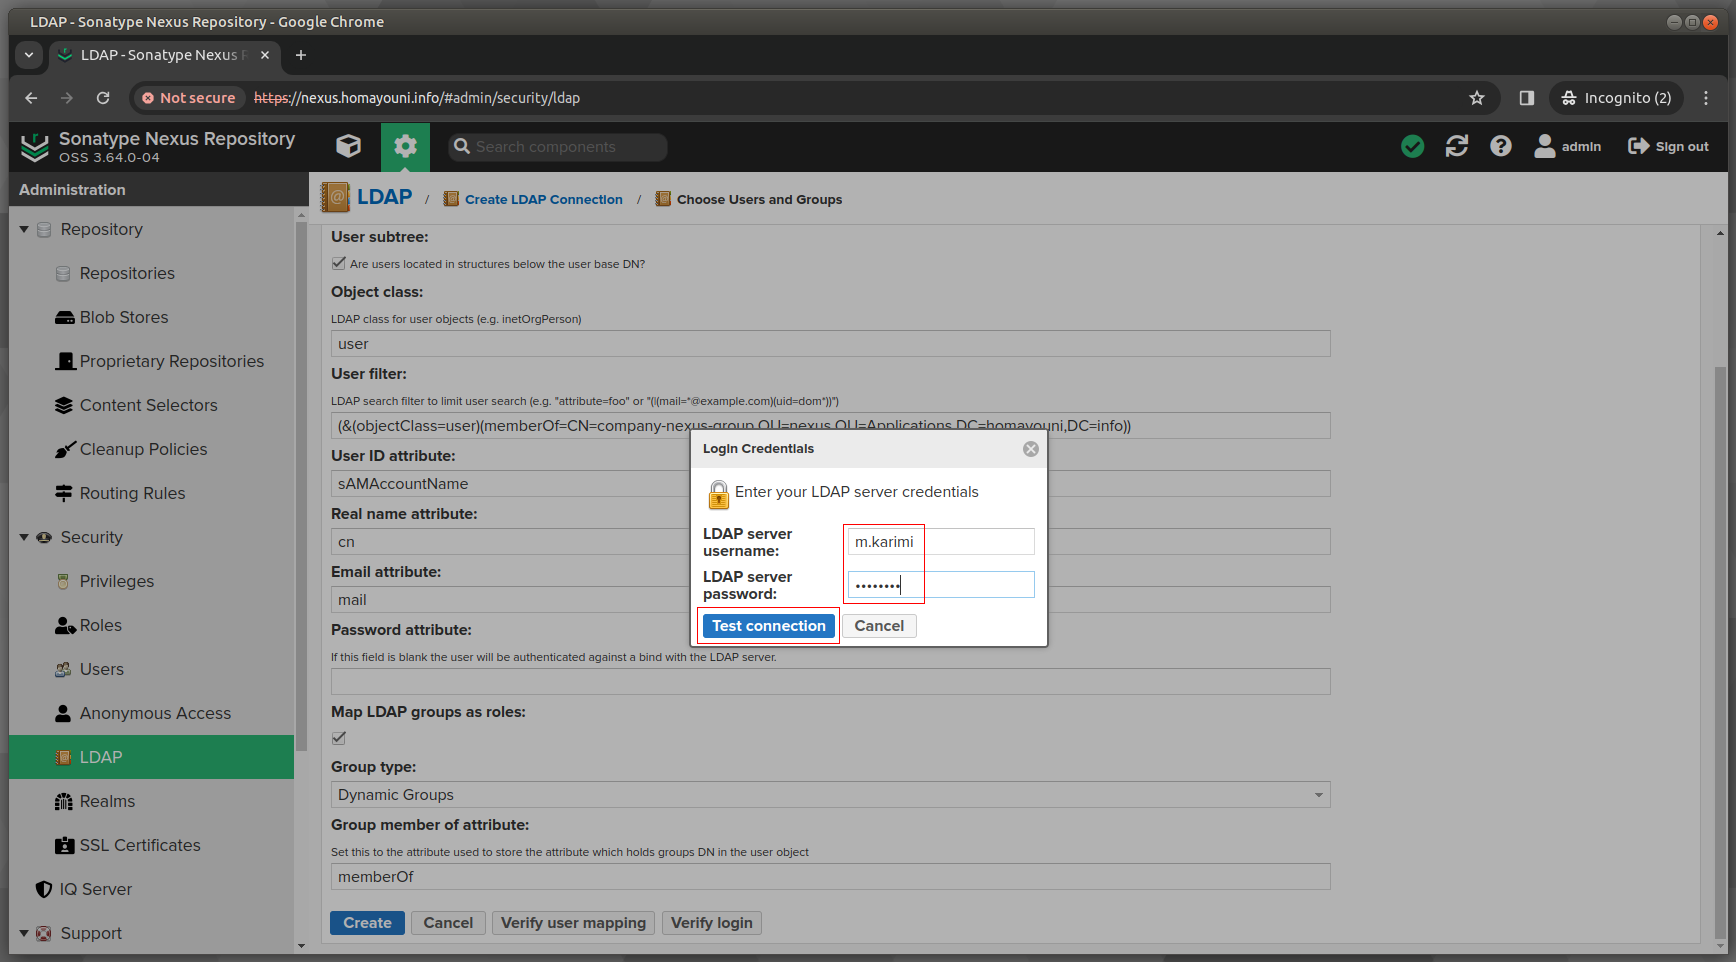1736x962 pixels.
Task: Open Realms in sidebar
Action: (107, 801)
